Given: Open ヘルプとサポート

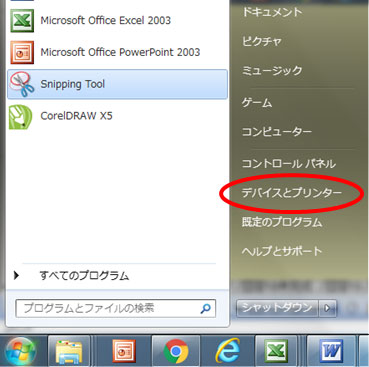Looking at the screenshot, I should pyautogui.click(x=282, y=251).
